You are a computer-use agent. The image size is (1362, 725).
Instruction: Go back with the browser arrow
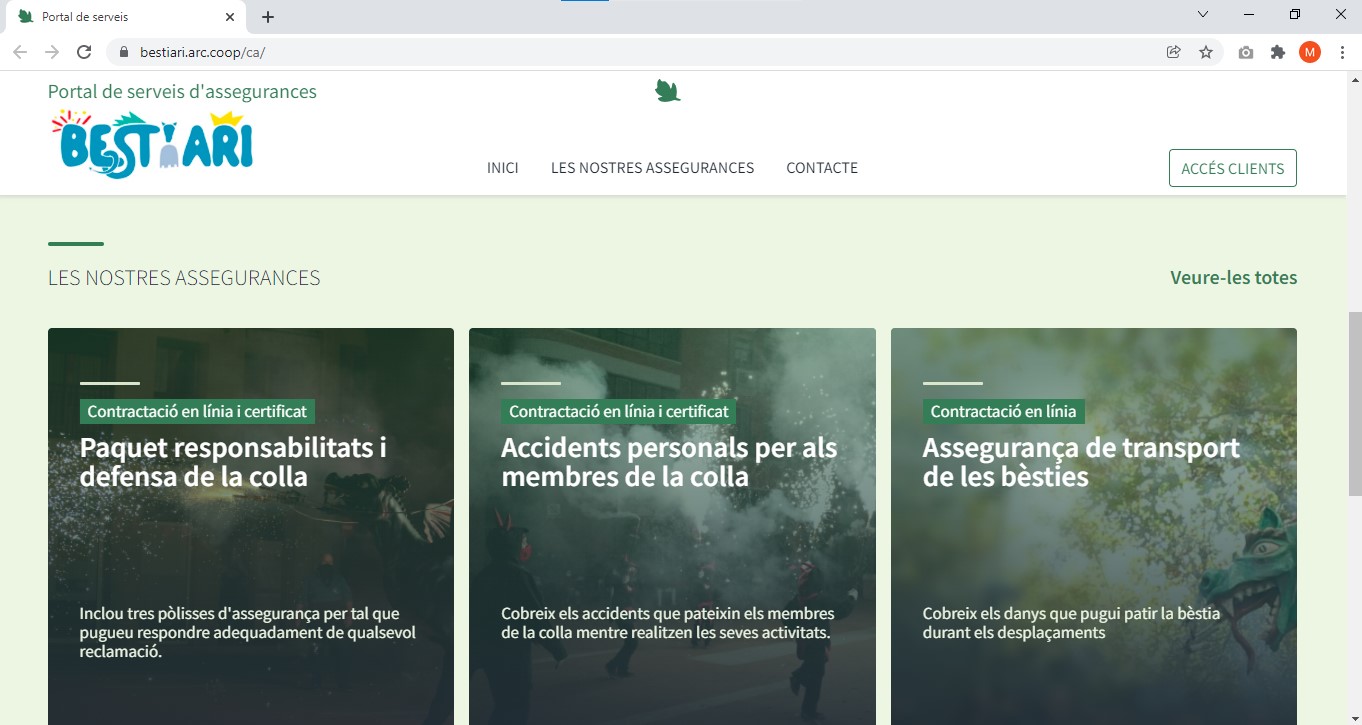pos(20,52)
